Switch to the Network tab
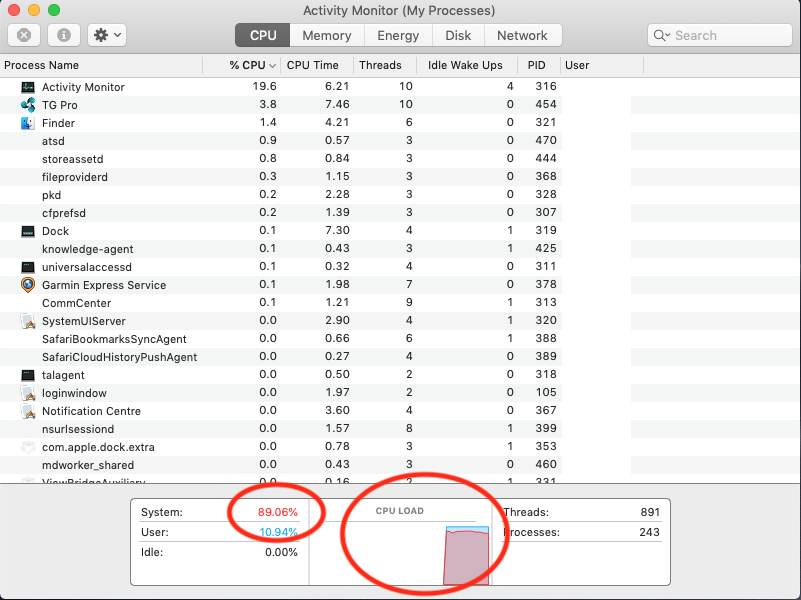Image resolution: width=801 pixels, height=600 pixels. coord(523,35)
